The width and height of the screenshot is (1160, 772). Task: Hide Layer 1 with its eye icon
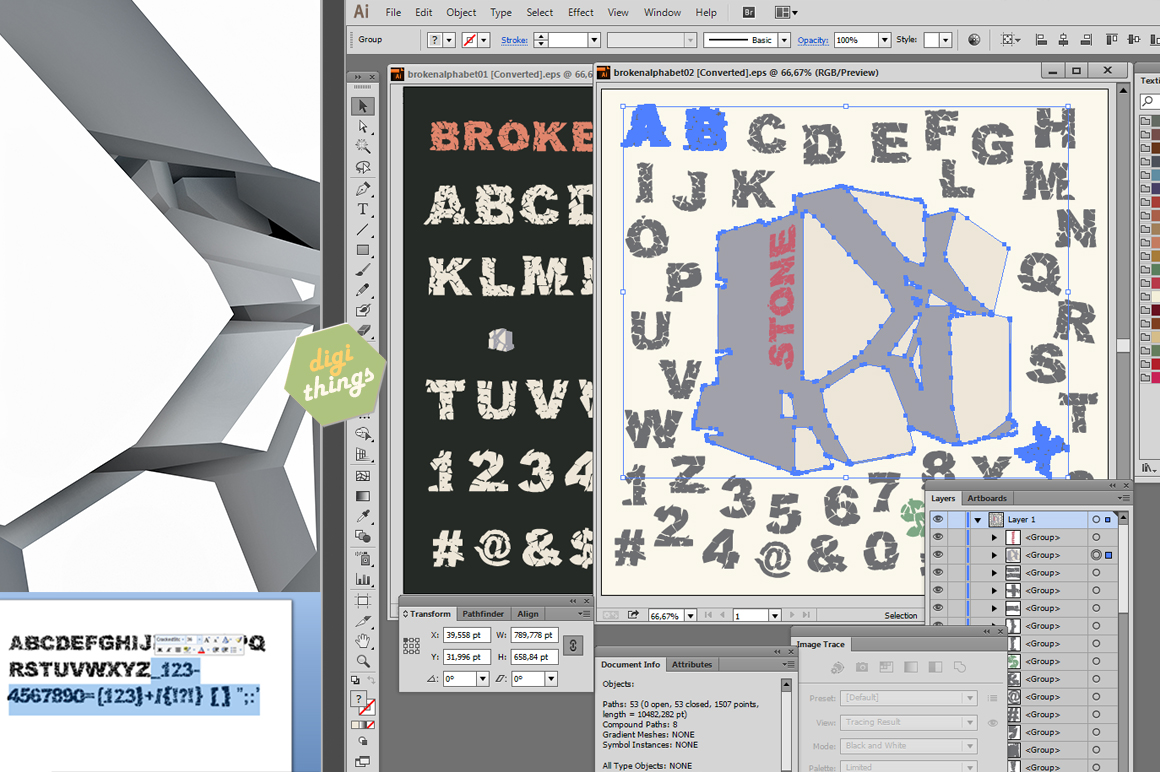938,519
